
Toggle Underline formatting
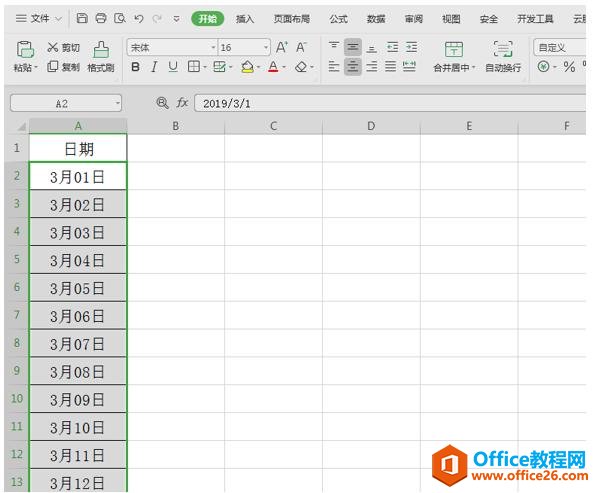pos(173,67)
